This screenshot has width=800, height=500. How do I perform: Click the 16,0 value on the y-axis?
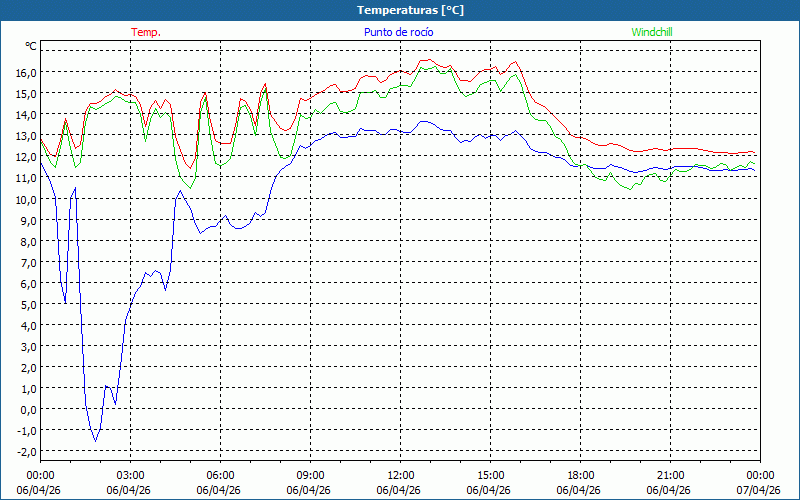coord(26,73)
